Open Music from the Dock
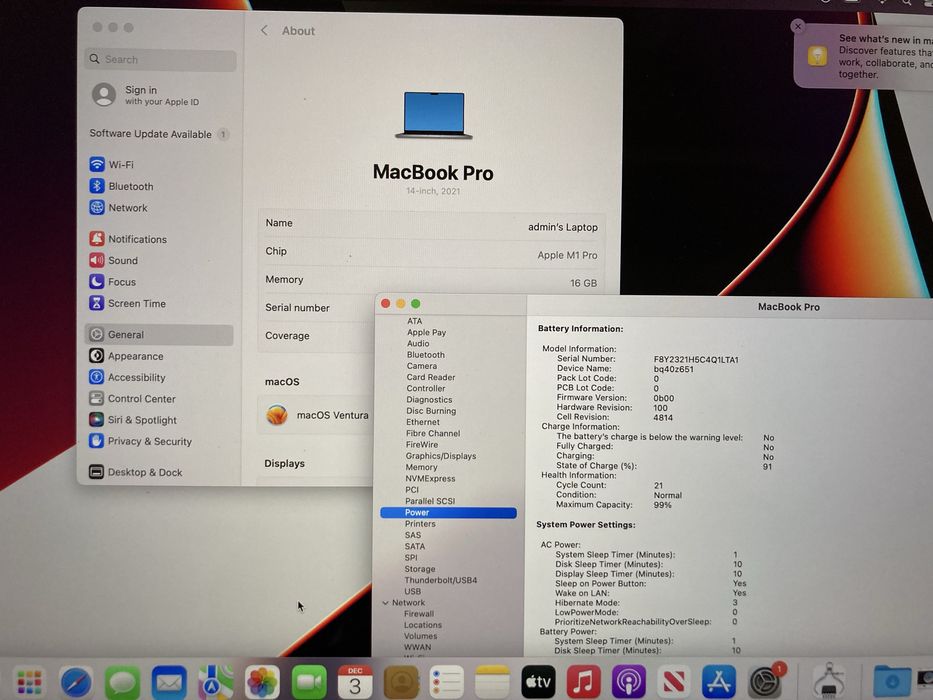The height and width of the screenshot is (700, 933). click(583, 682)
